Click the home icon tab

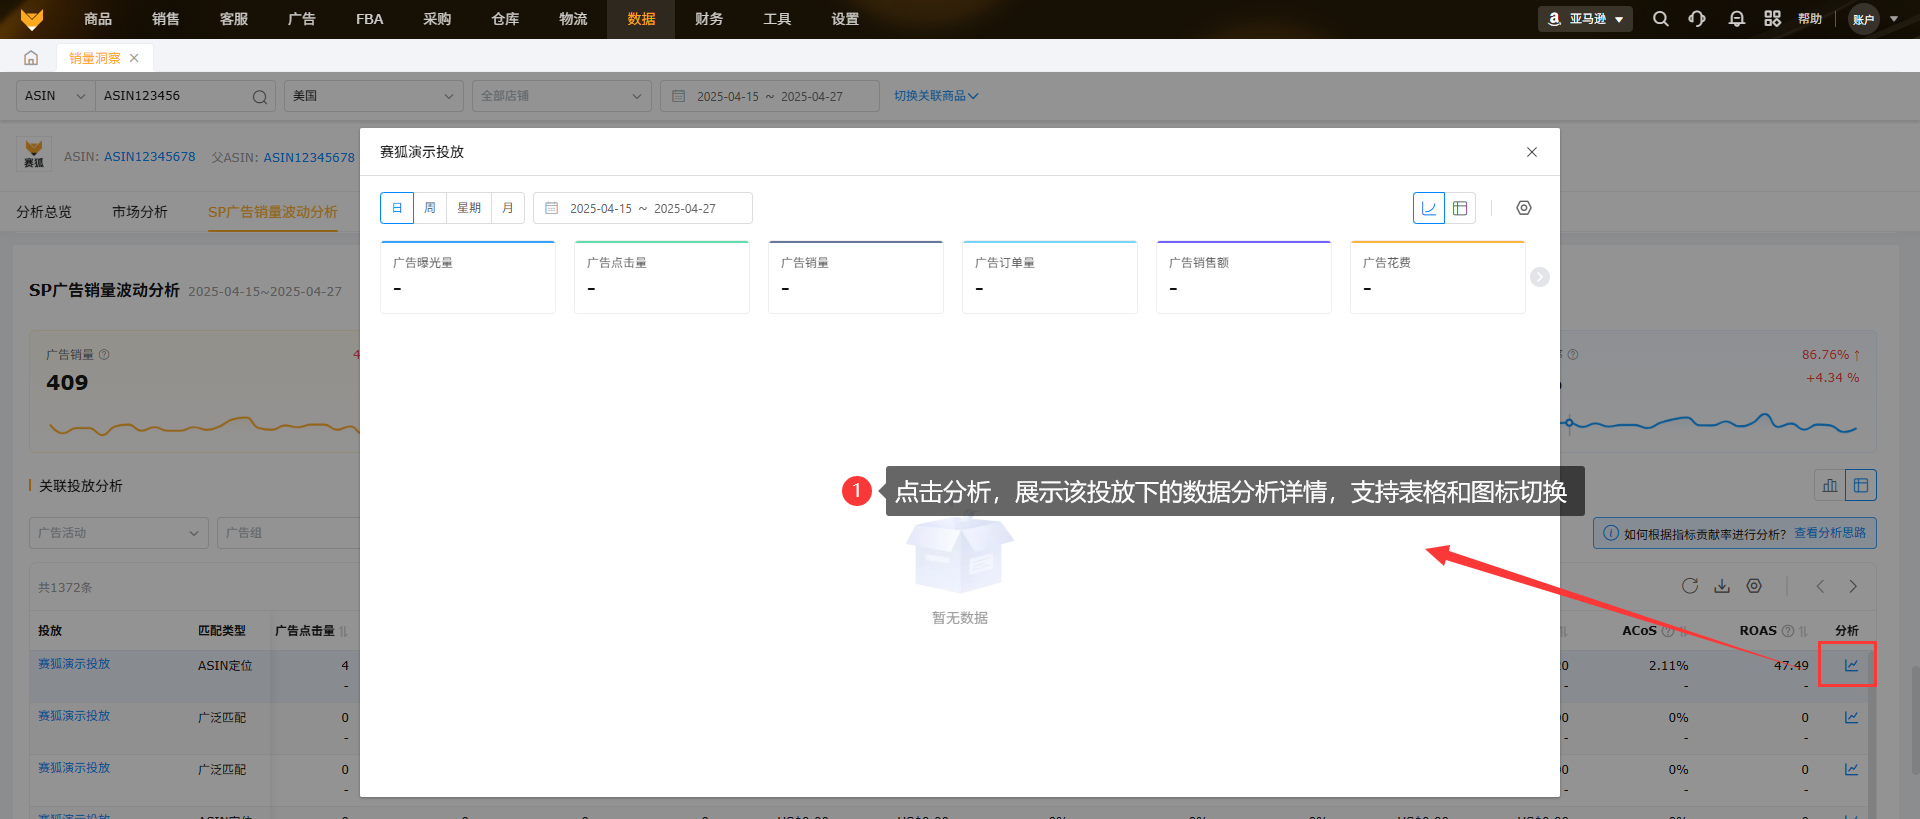tap(31, 58)
